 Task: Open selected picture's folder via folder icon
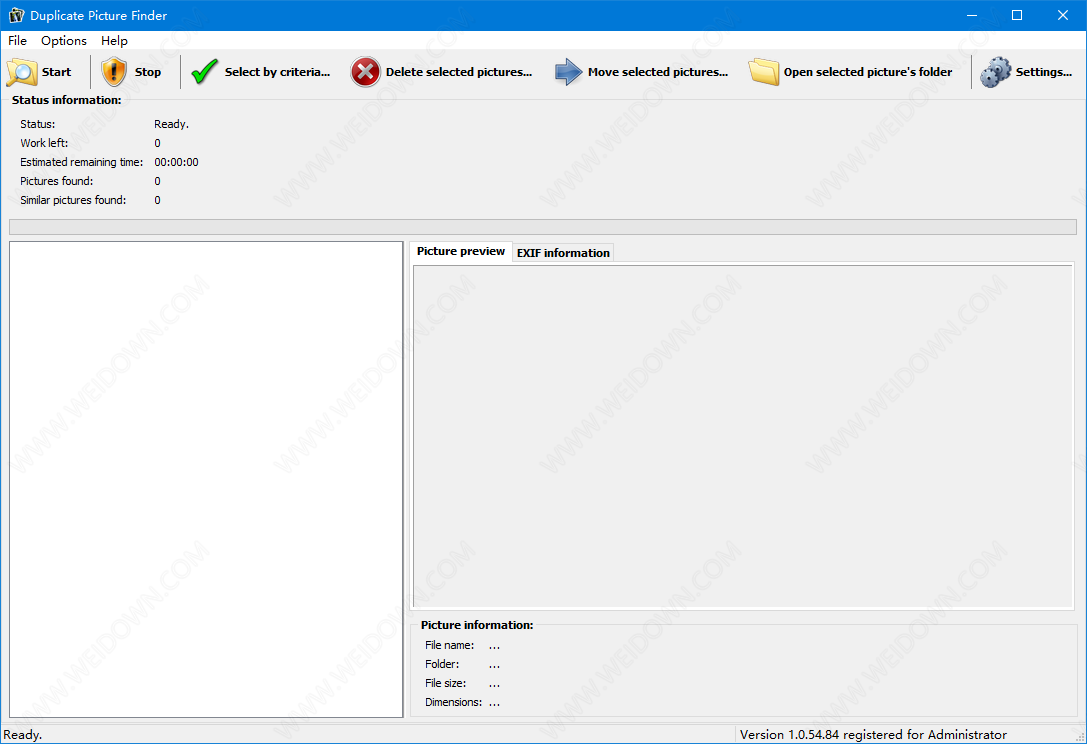[x=764, y=72]
